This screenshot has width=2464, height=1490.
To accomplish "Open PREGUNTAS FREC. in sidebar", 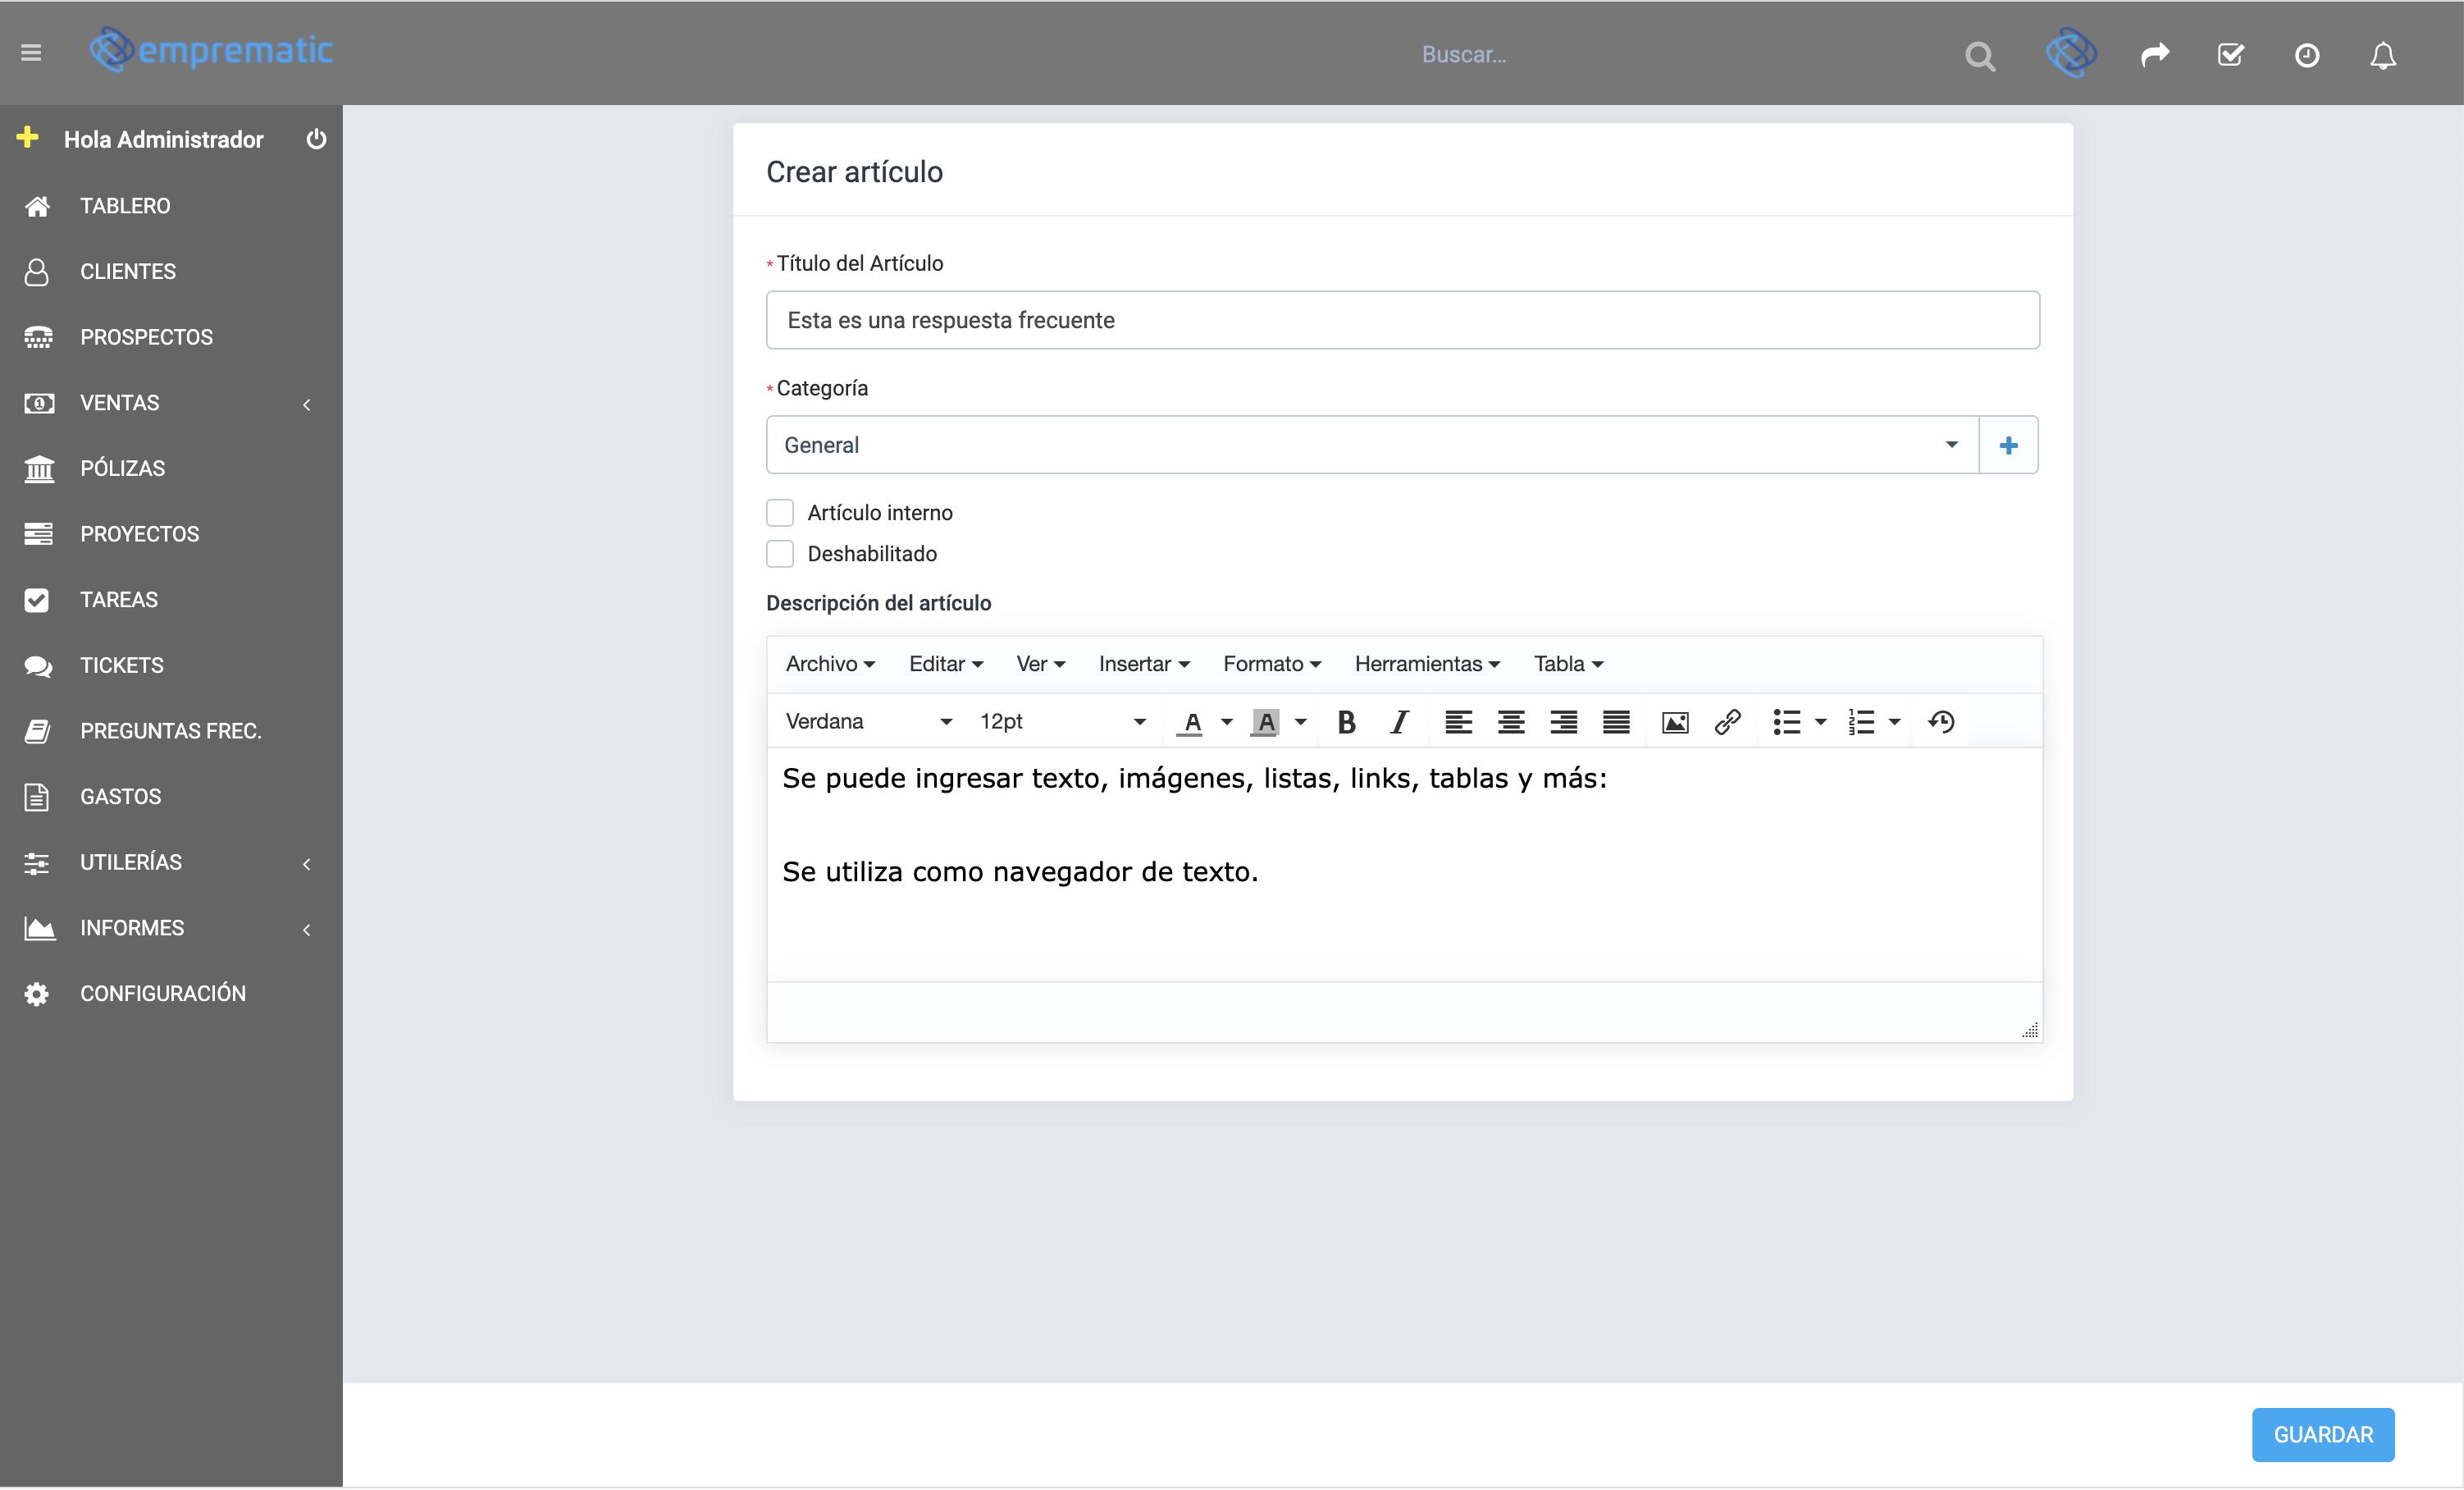I will click(171, 731).
